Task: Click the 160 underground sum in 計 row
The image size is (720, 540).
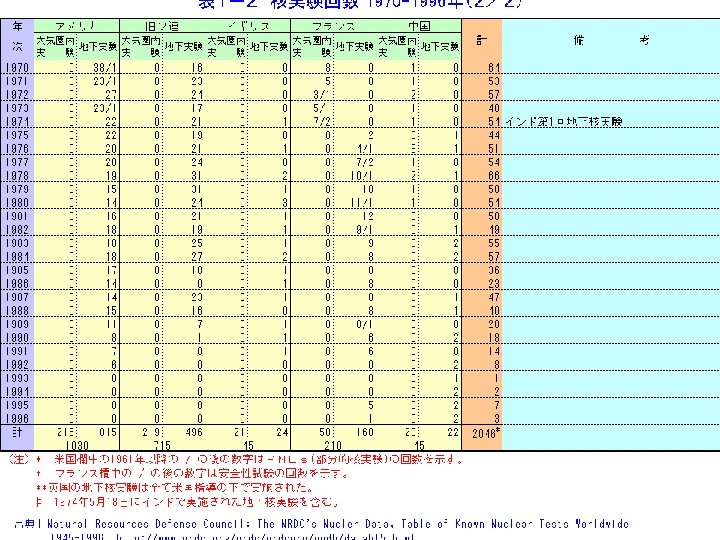Action: tap(365, 432)
